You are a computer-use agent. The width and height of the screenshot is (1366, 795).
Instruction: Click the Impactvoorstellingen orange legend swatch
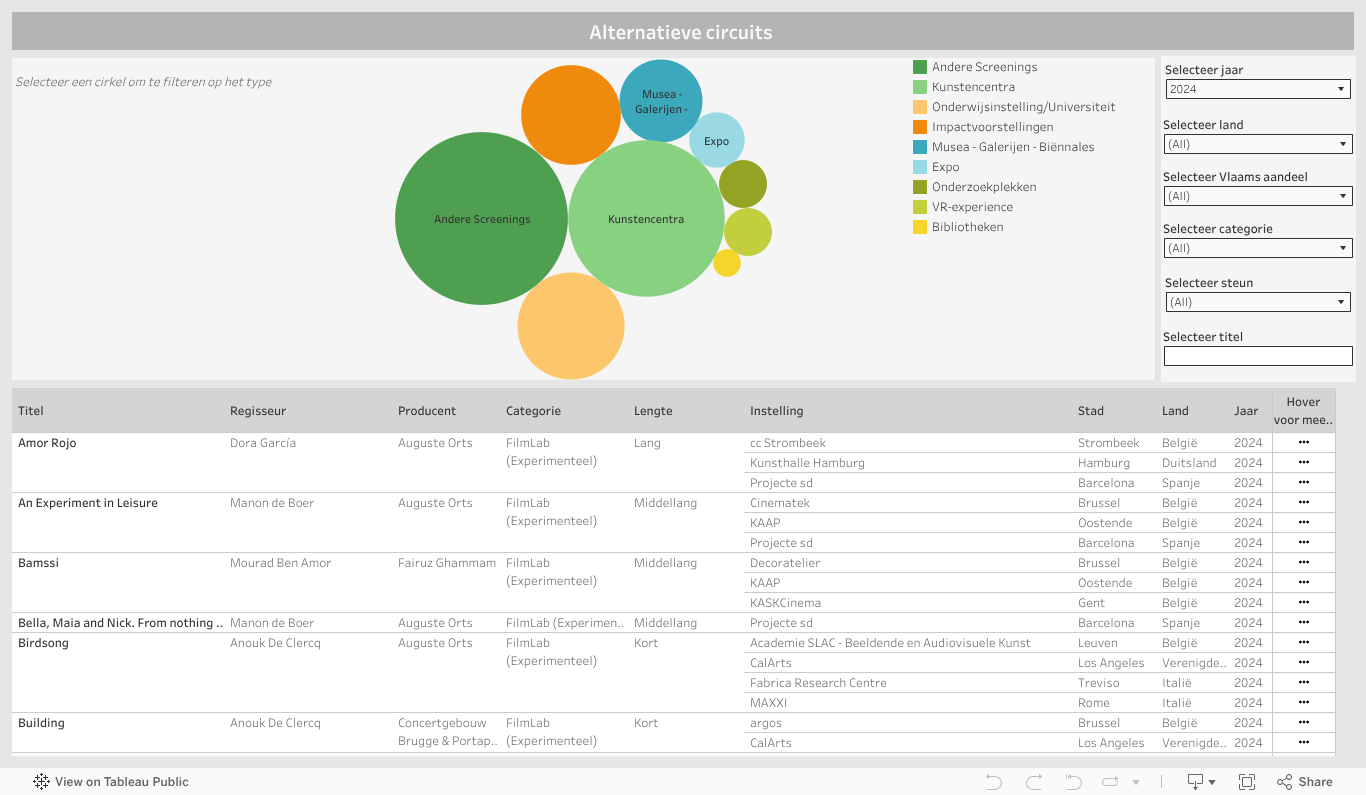(x=920, y=127)
